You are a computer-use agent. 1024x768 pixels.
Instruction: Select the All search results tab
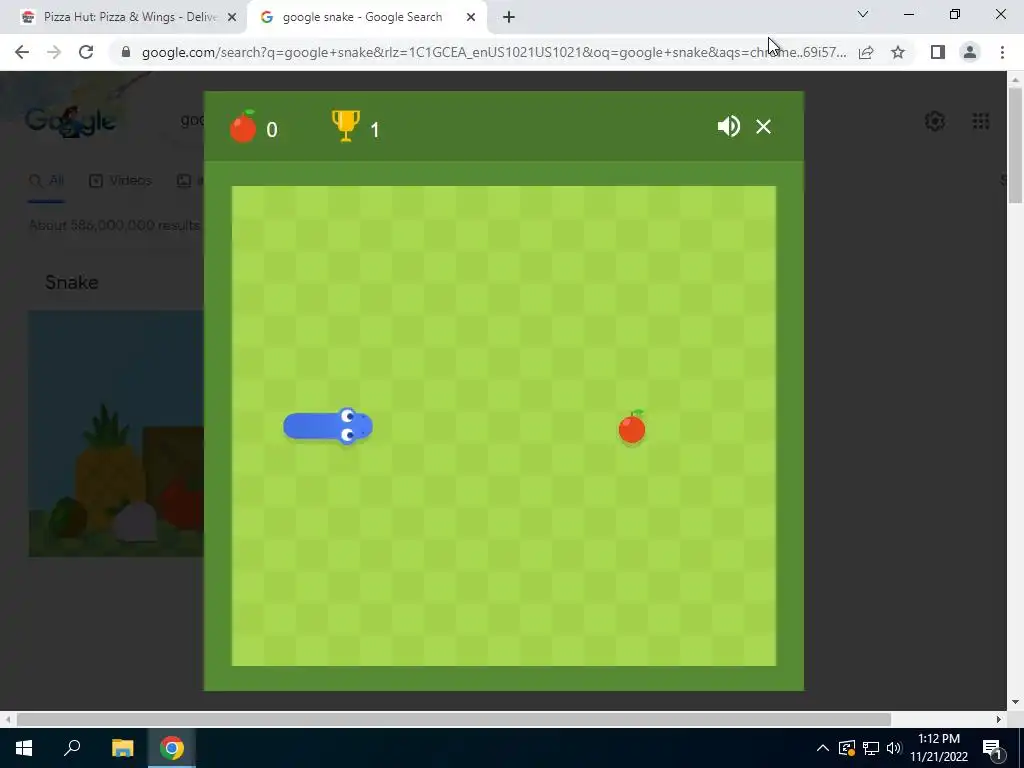tap(47, 181)
